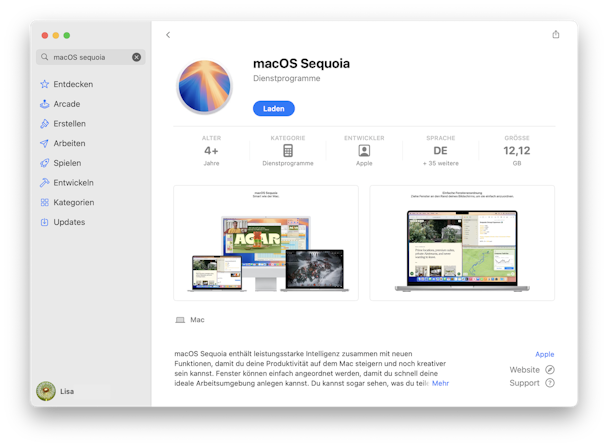Click the Mac laptop icon
Screen dimensions: 608x447
pyautogui.click(x=180, y=320)
